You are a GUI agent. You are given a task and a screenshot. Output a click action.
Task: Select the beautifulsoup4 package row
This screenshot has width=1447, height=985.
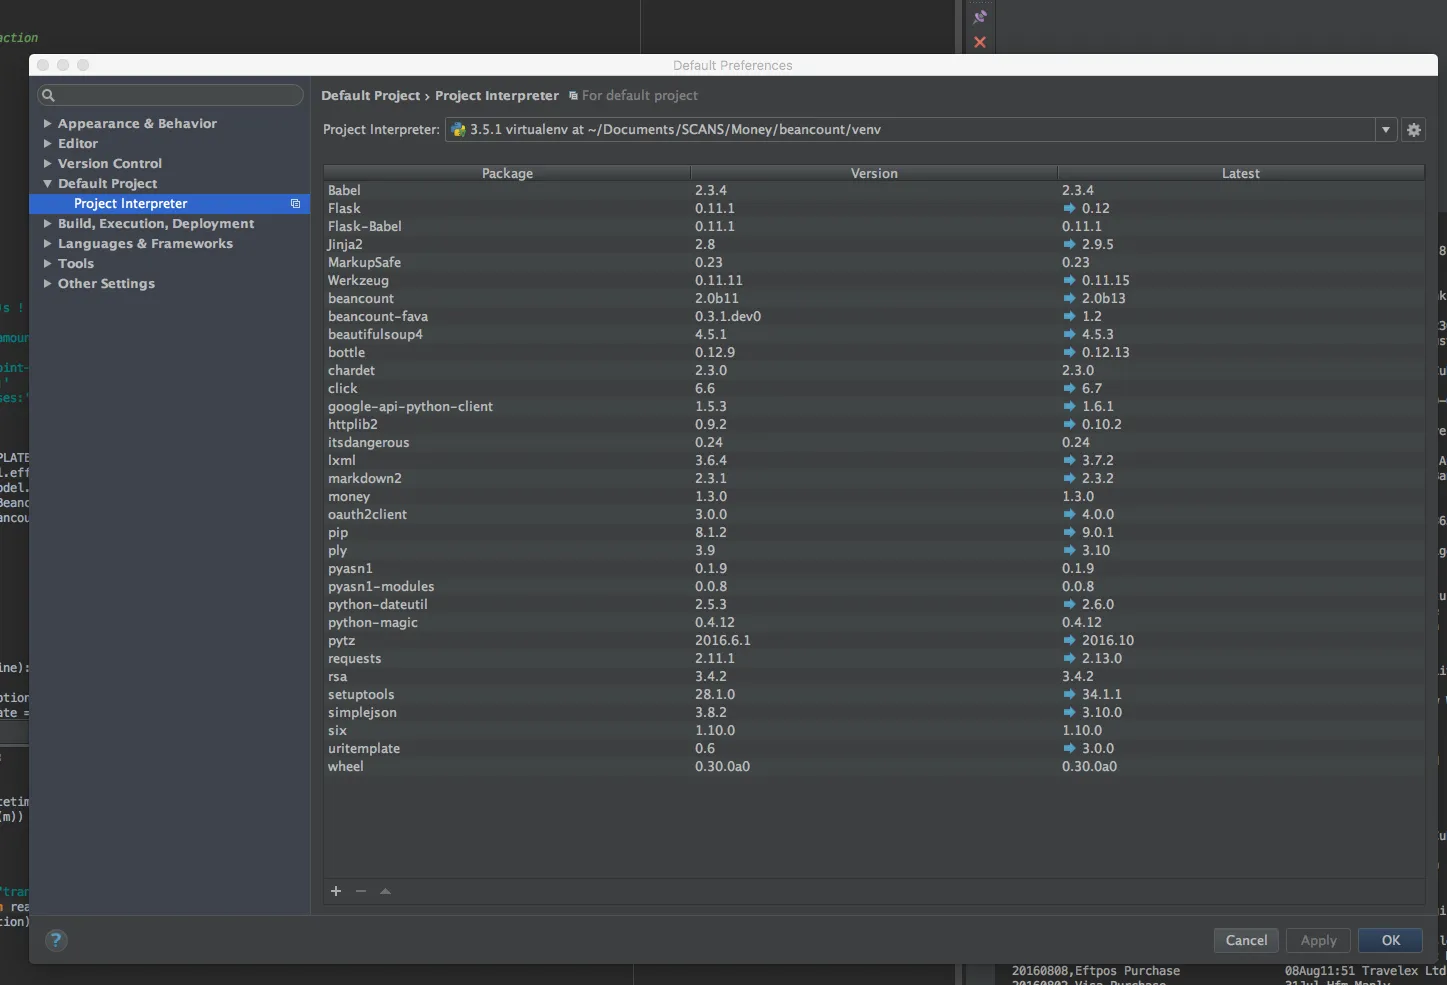pyautogui.click(x=874, y=334)
